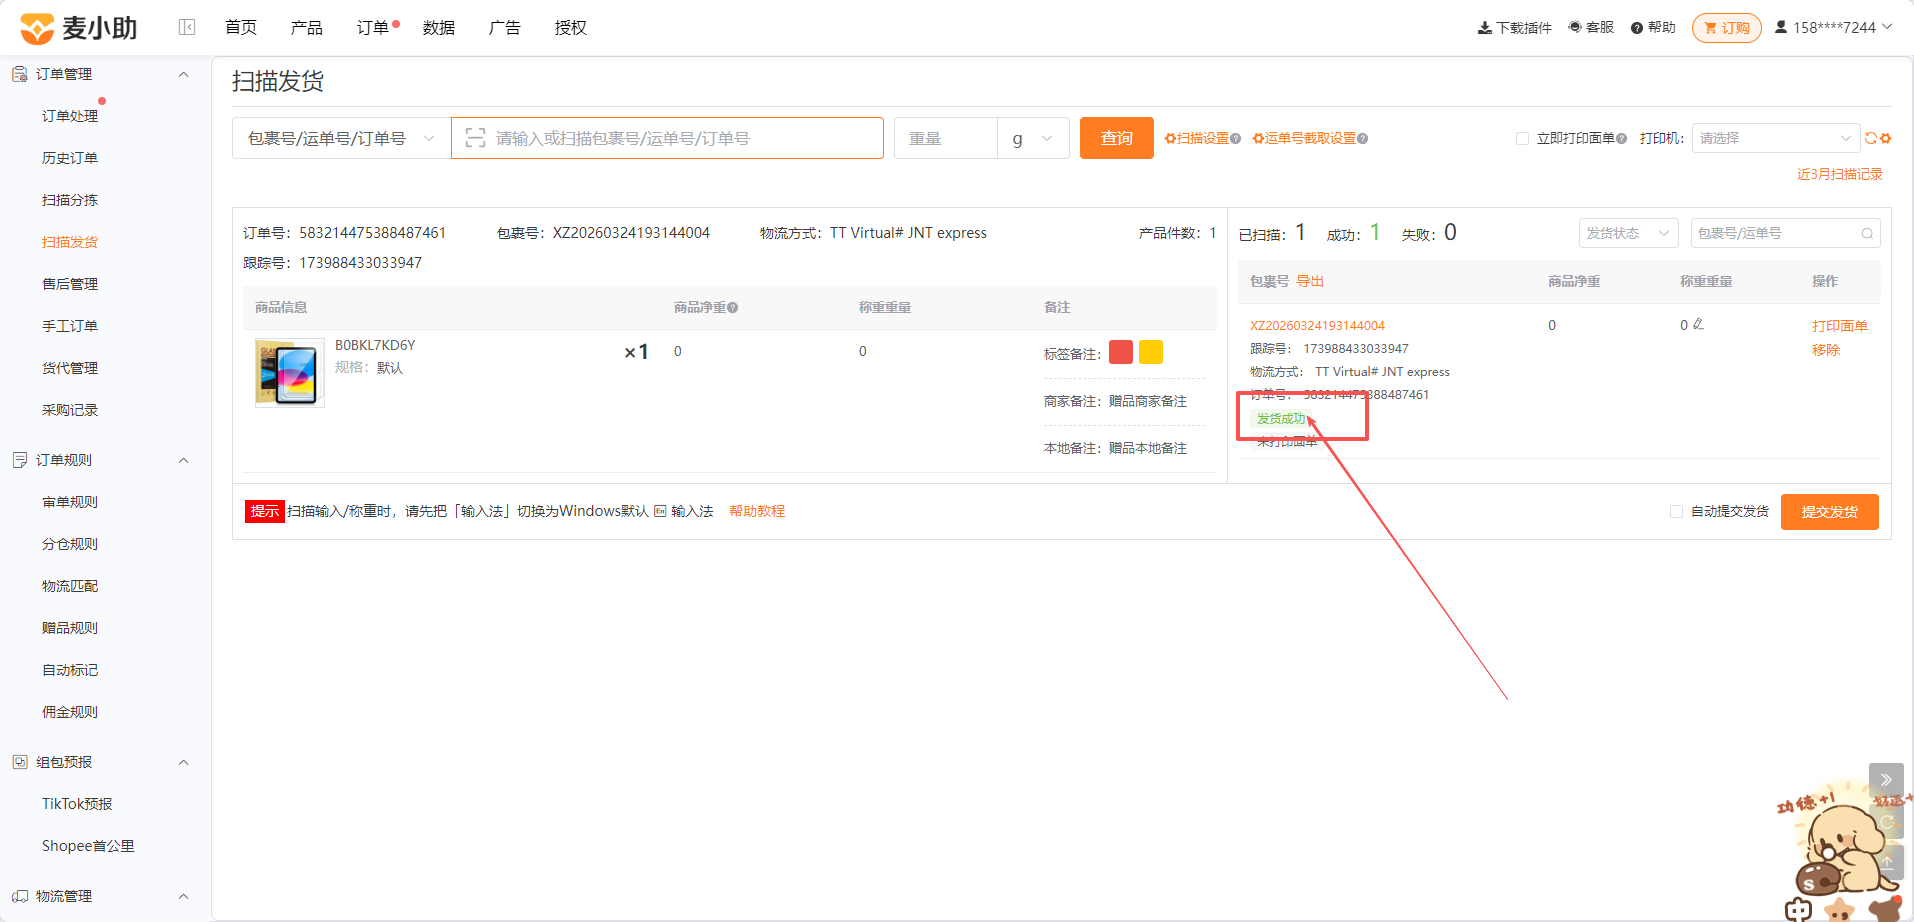The image size is (1914, 922).
Task: Select the red tag note swatch
Action: click(1121, 352)
